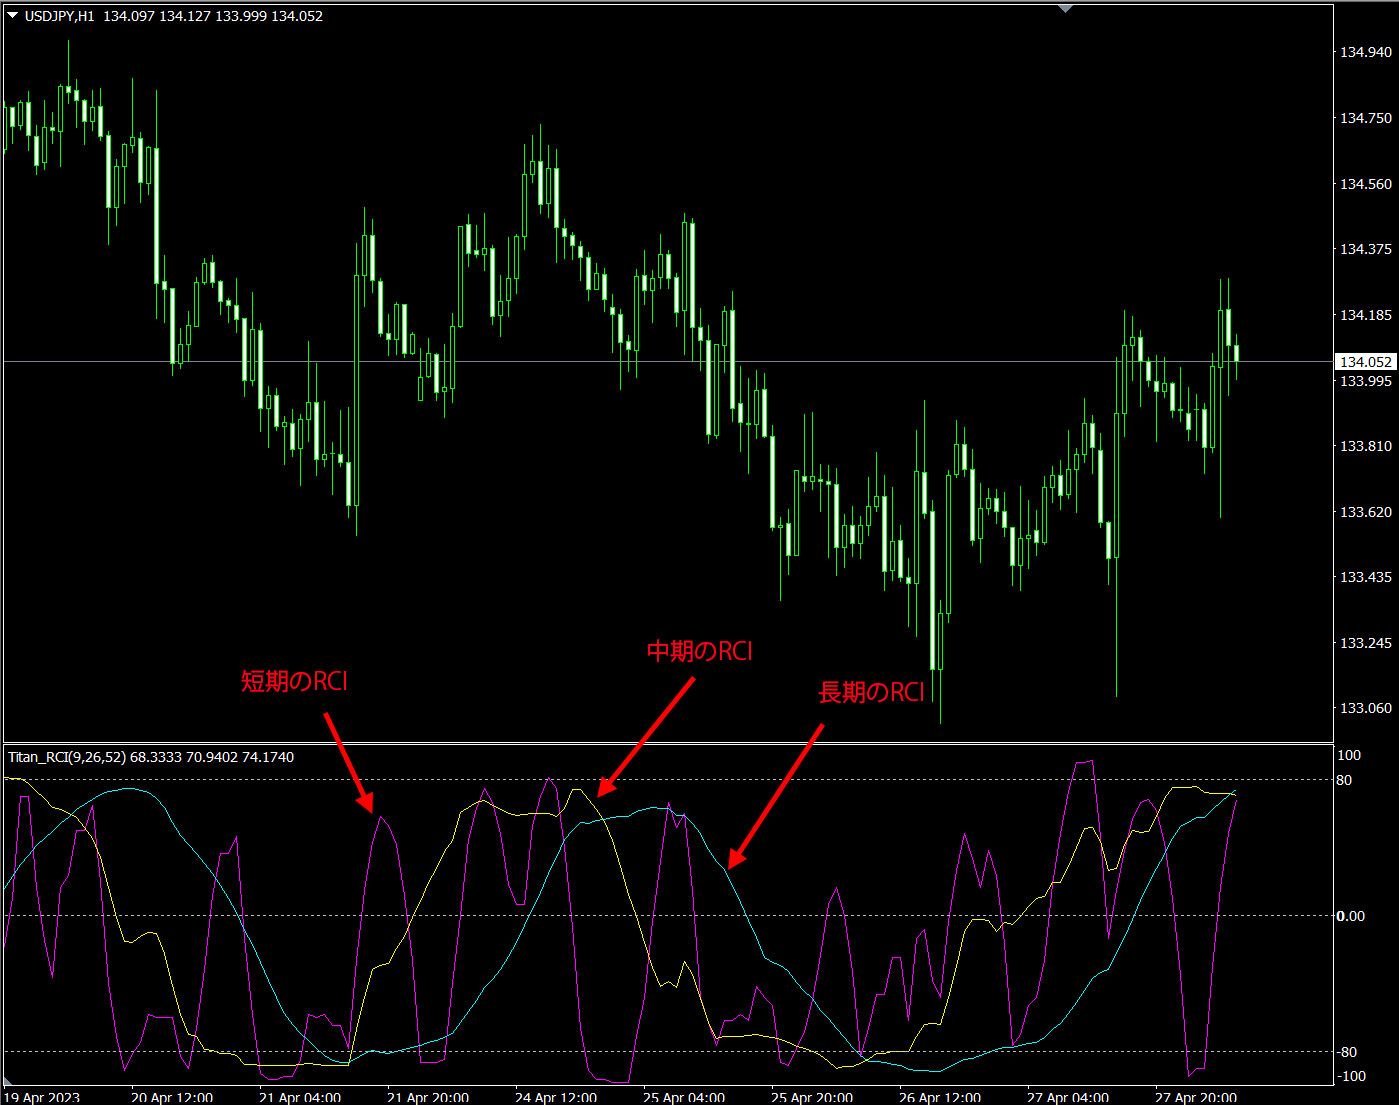The height and width of the screenshot is (1105, 1399).
Task: Click the gray chart shift marker at top
Action: tap(1066, 9)
